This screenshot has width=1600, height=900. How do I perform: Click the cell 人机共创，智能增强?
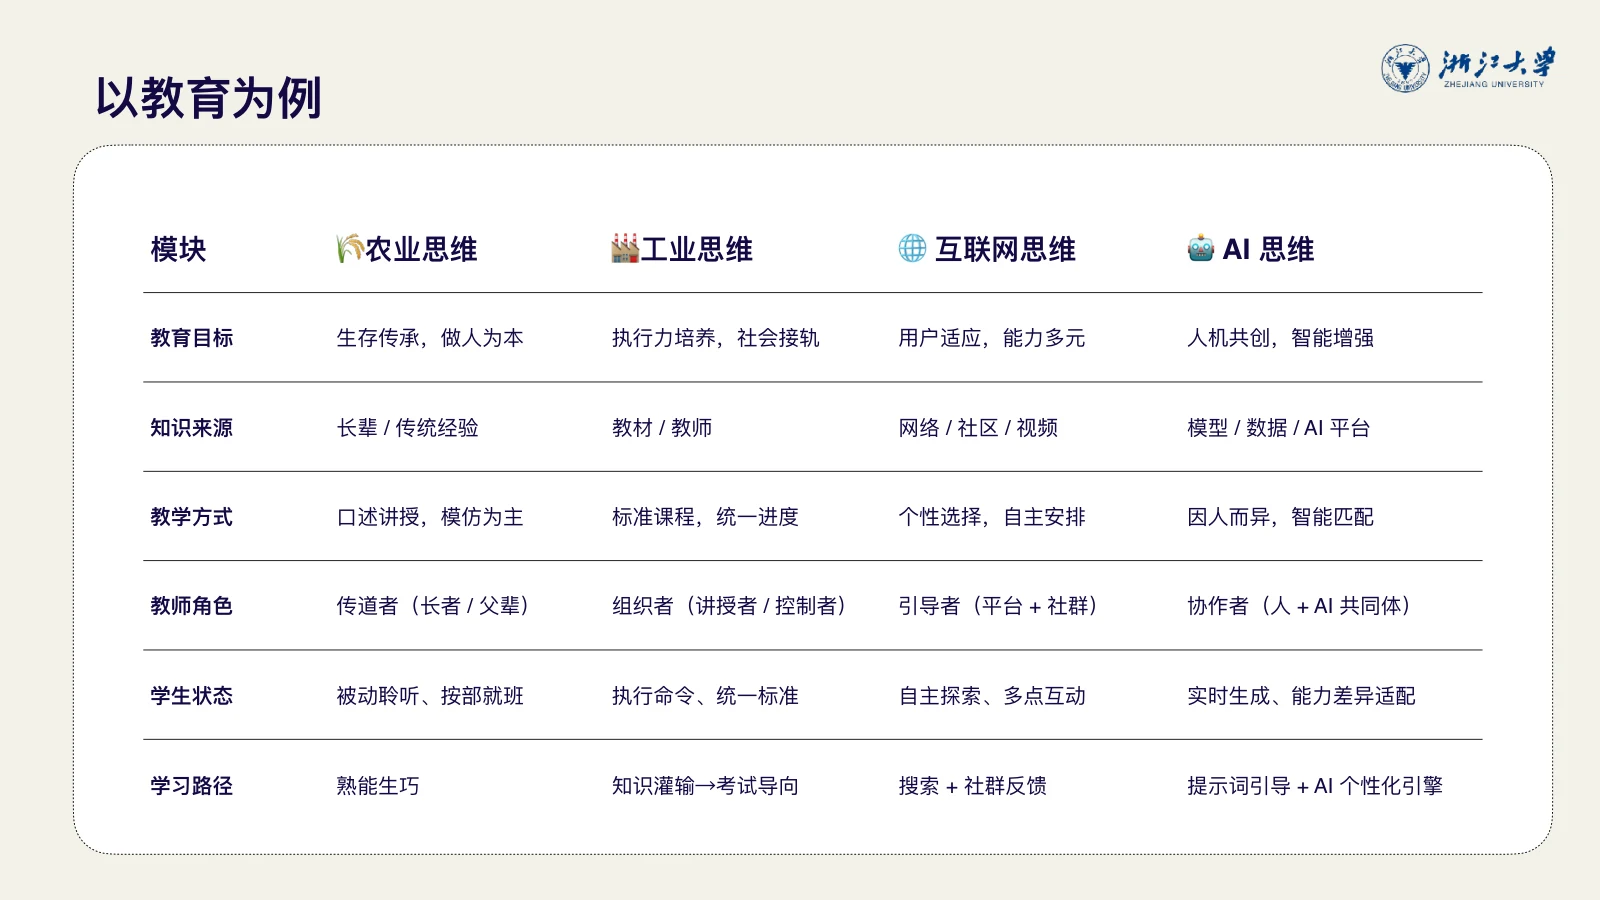(1280, 338)
